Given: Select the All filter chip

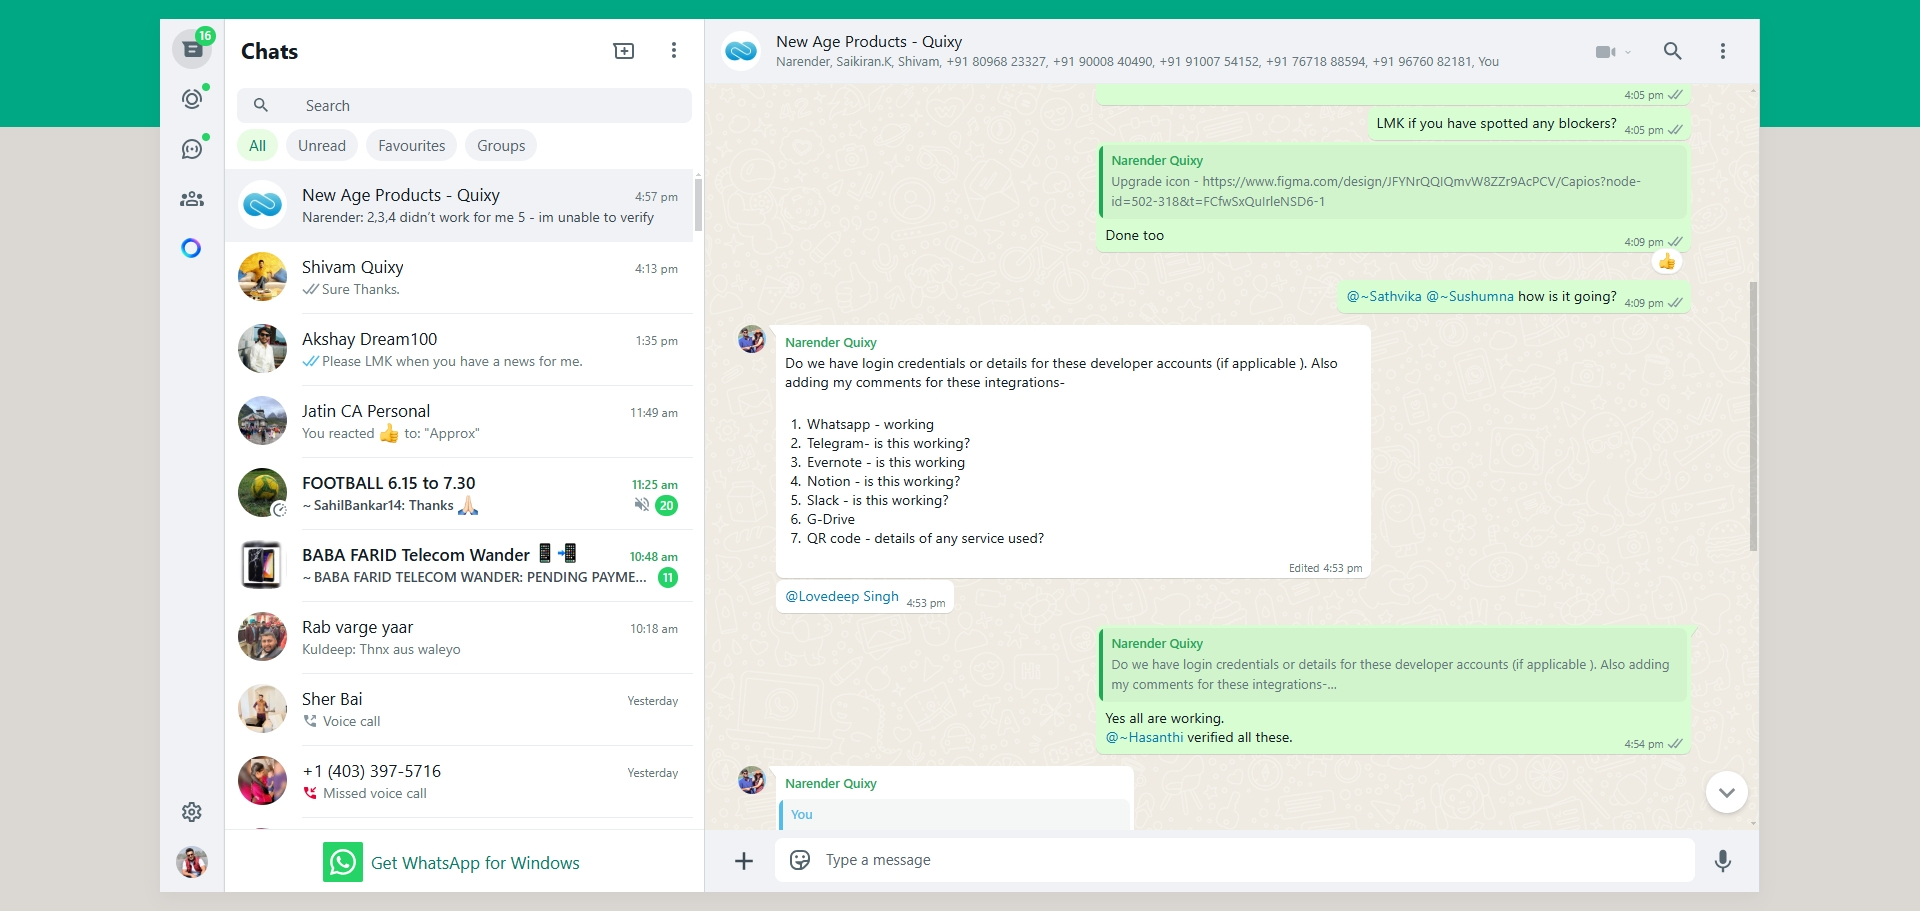Looking at the screenshot, I should (x=257, y=145).
